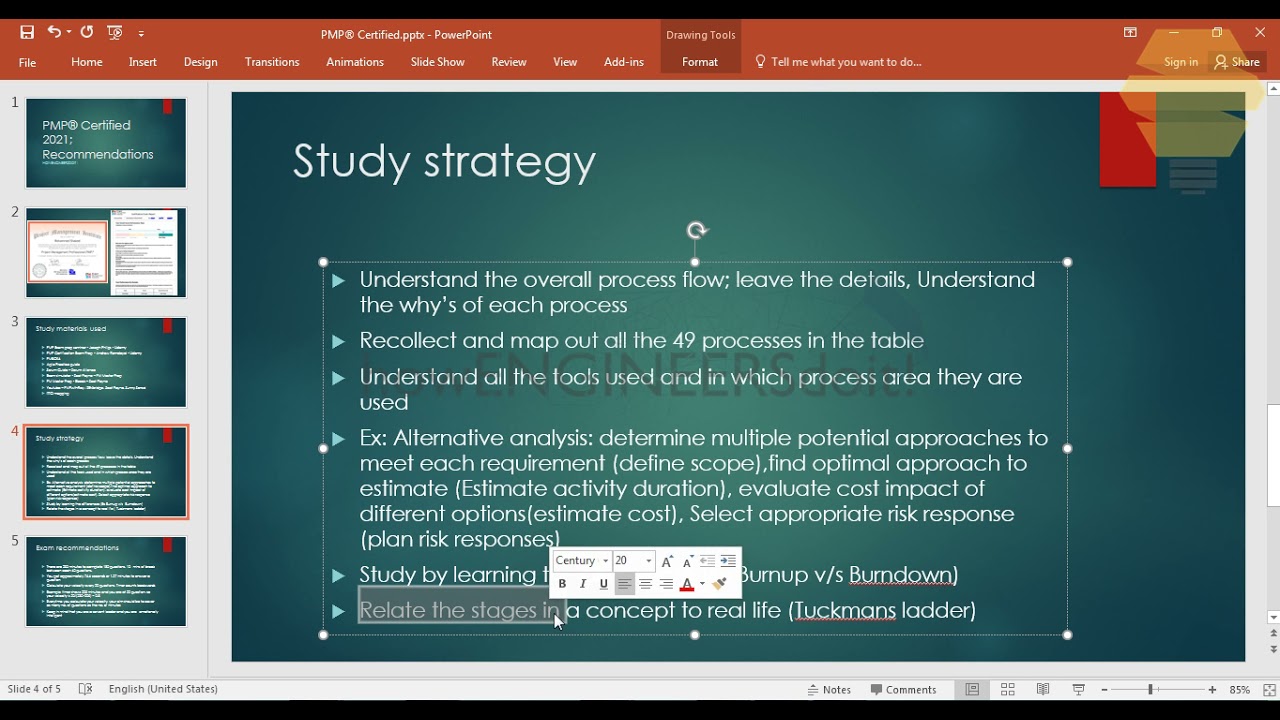Viewport: 1280px width, 720px height.
Task: Select the Drawing Tools Format tab
Action: click(700, 62)
